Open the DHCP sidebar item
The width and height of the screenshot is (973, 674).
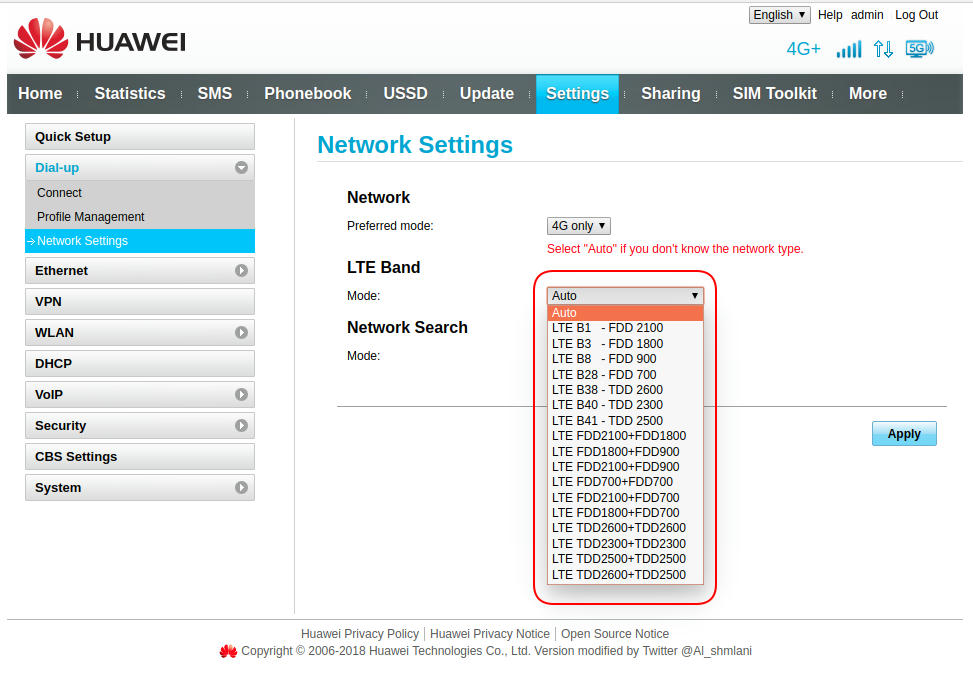tap(140, 364)
